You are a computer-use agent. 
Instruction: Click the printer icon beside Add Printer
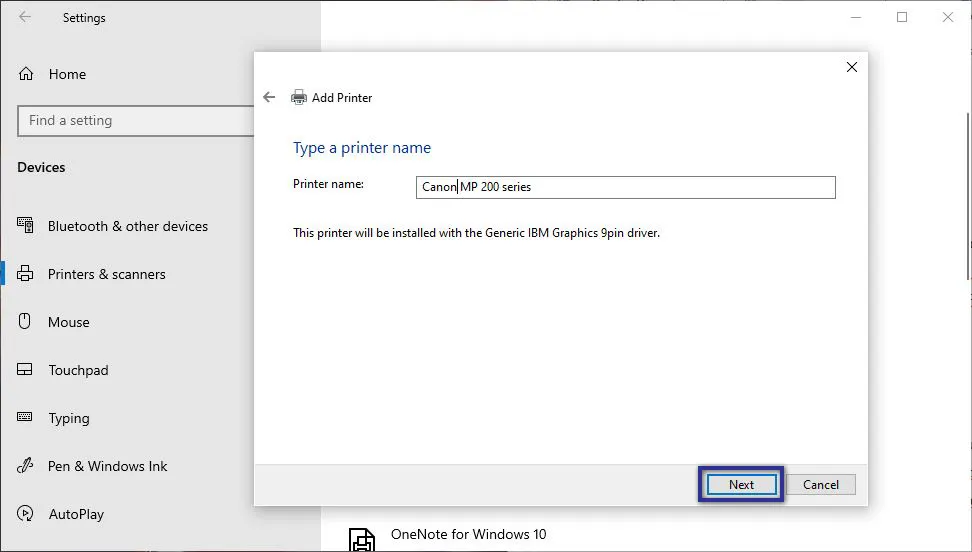tap(298, 97)
